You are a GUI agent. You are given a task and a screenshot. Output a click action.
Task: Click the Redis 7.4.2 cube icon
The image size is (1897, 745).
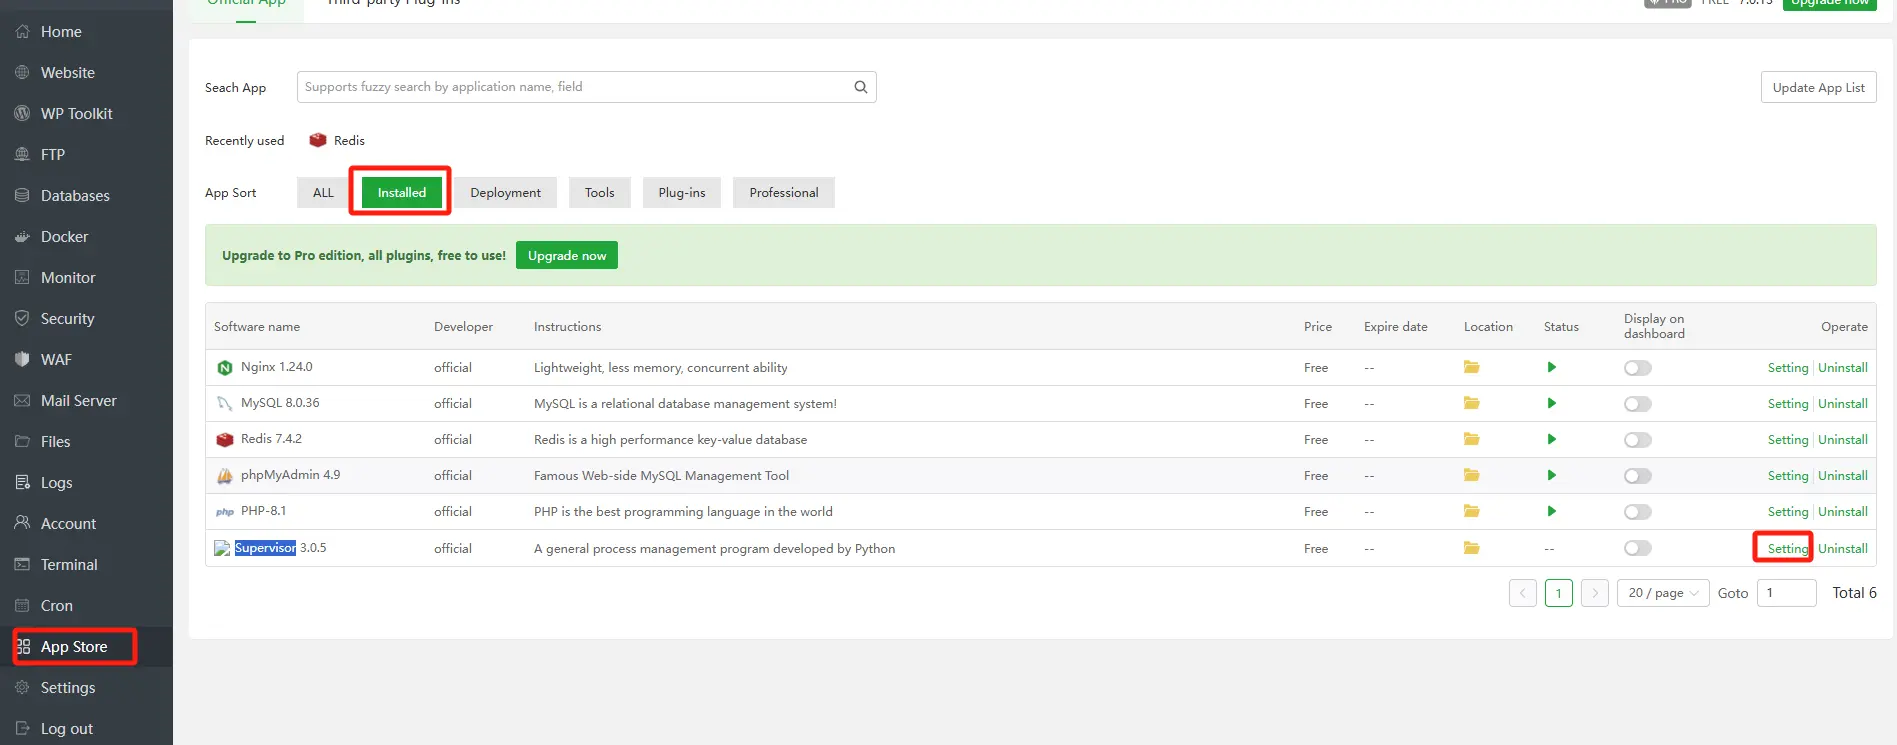click(225, 440)
